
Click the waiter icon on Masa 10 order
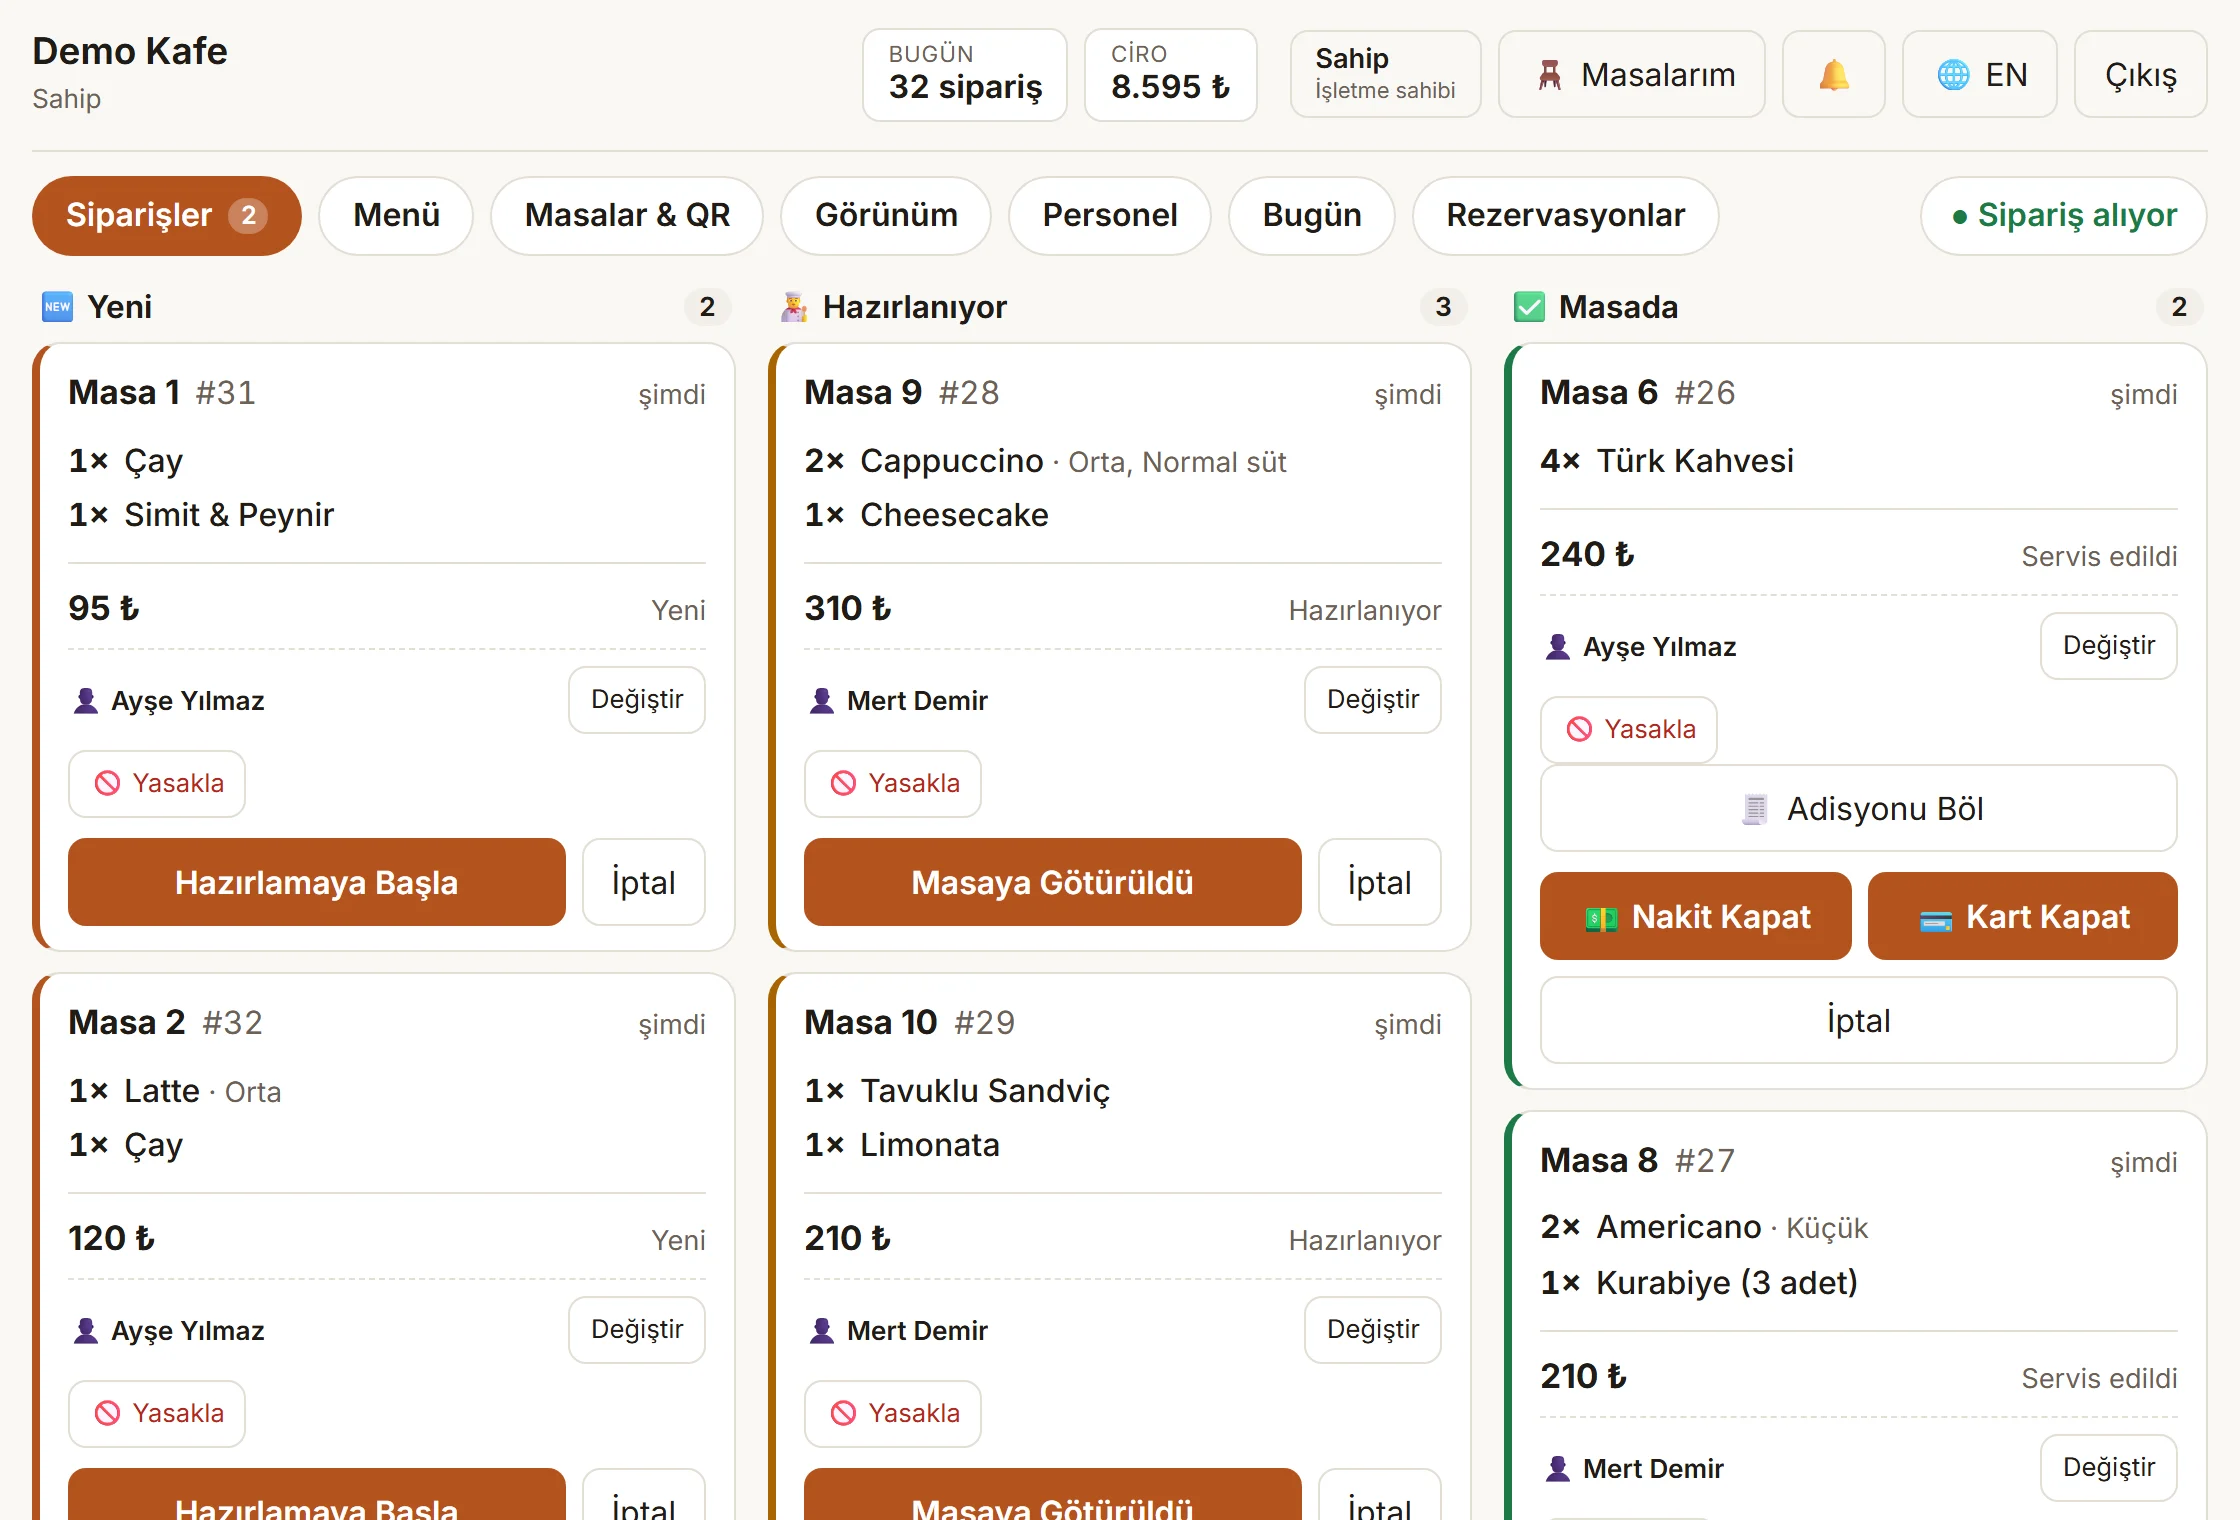point(822,1330)
